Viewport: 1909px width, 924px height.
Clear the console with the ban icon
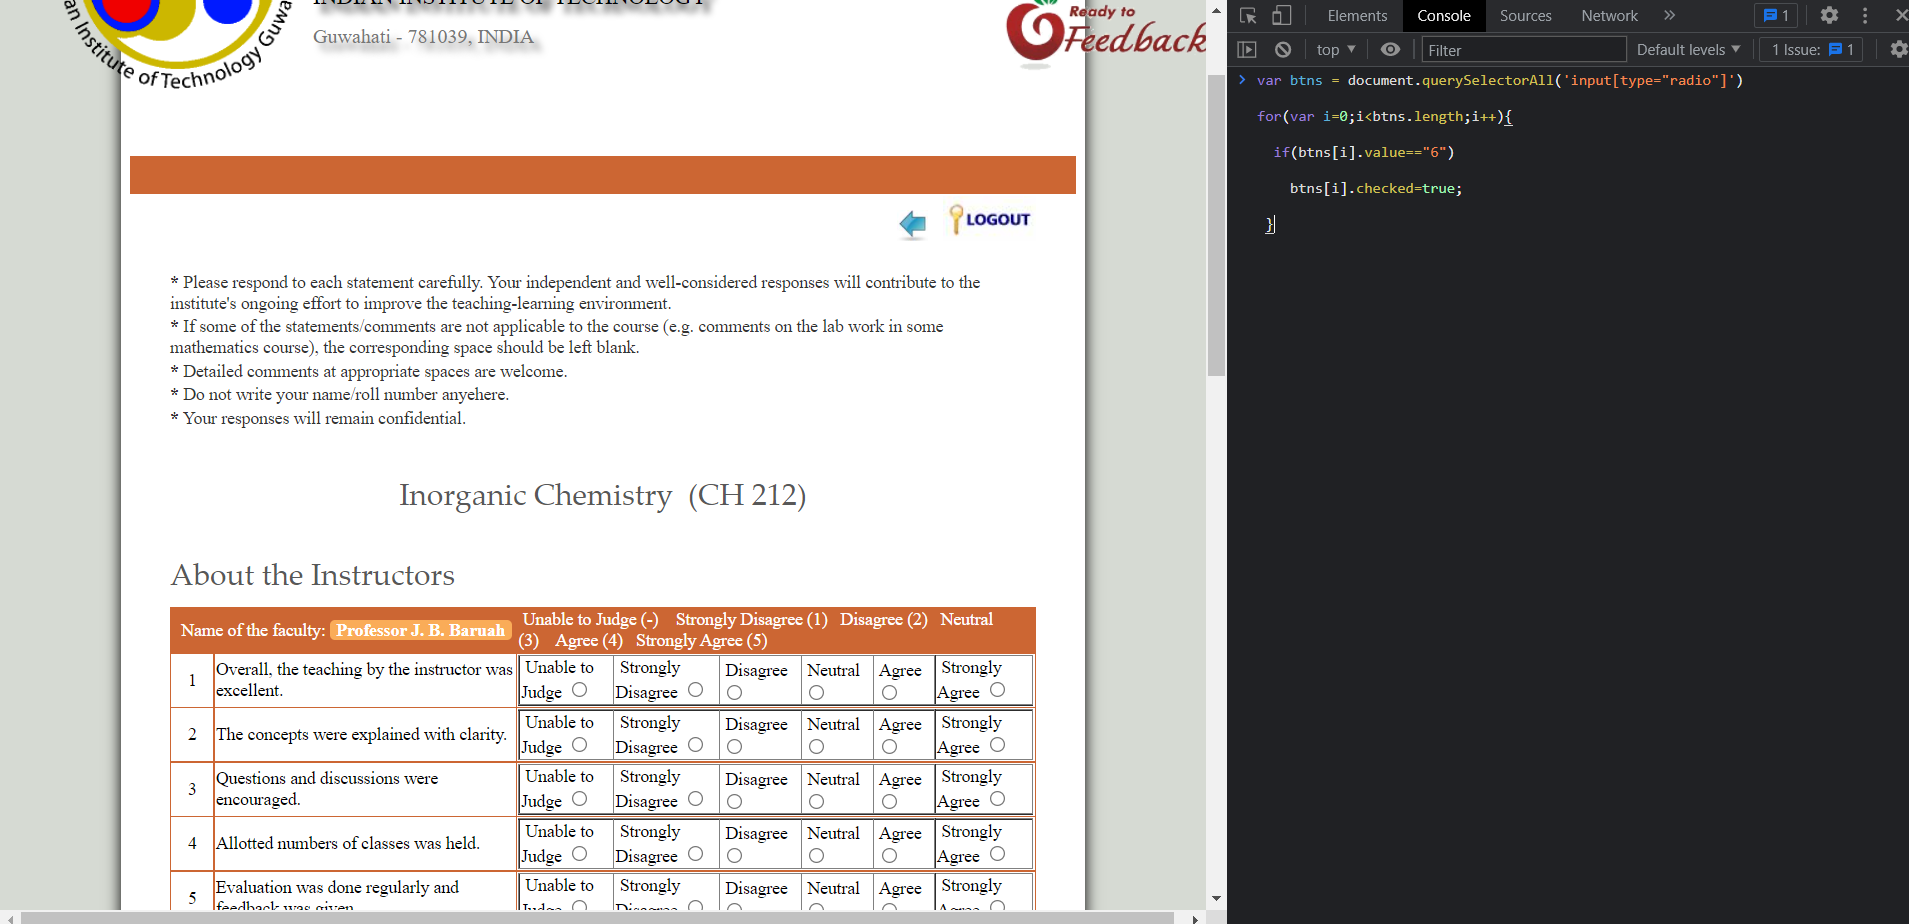(x=1283, y=49)
